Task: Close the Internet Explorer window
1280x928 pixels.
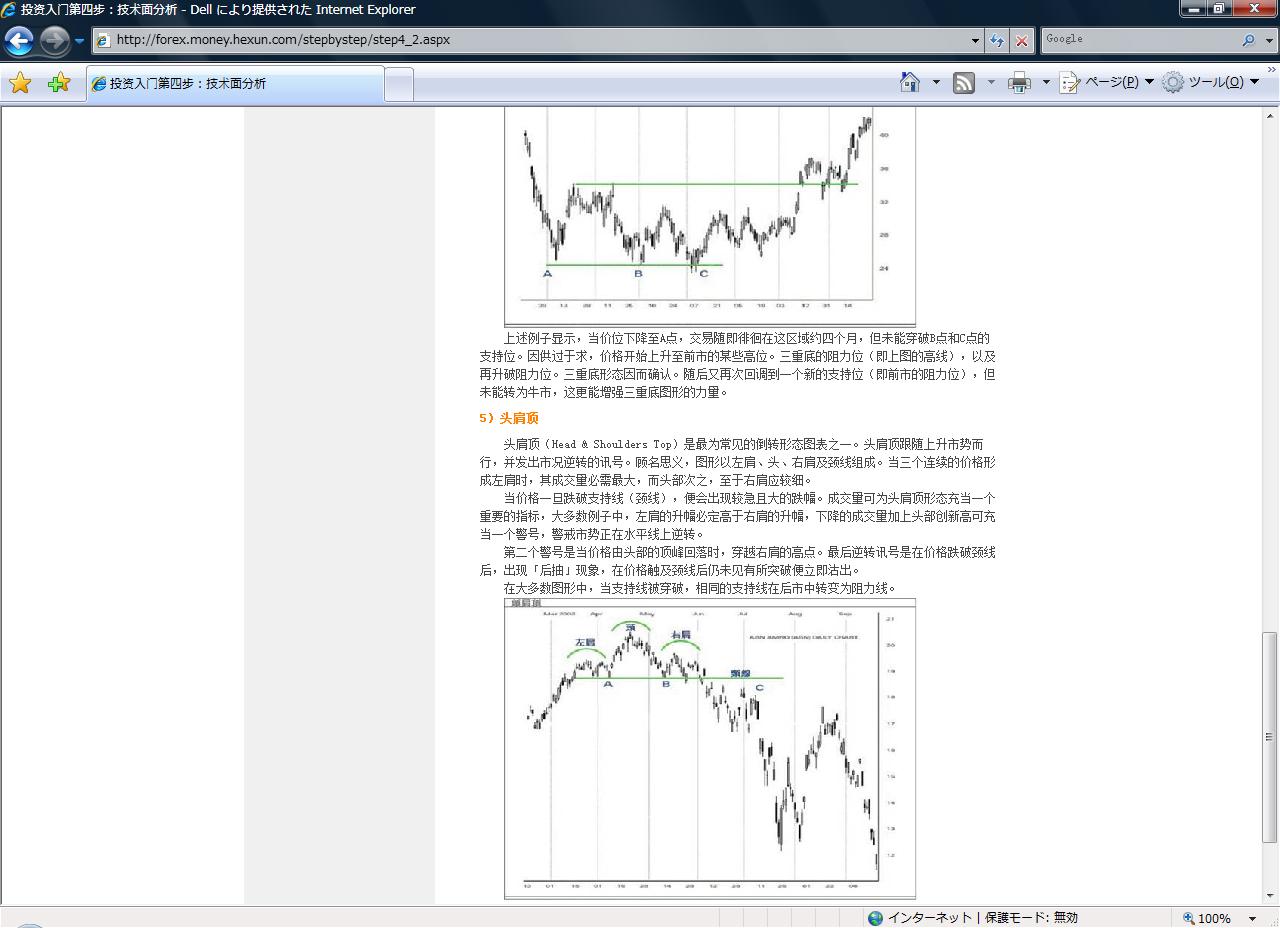Action: [x=1255, y=9]
